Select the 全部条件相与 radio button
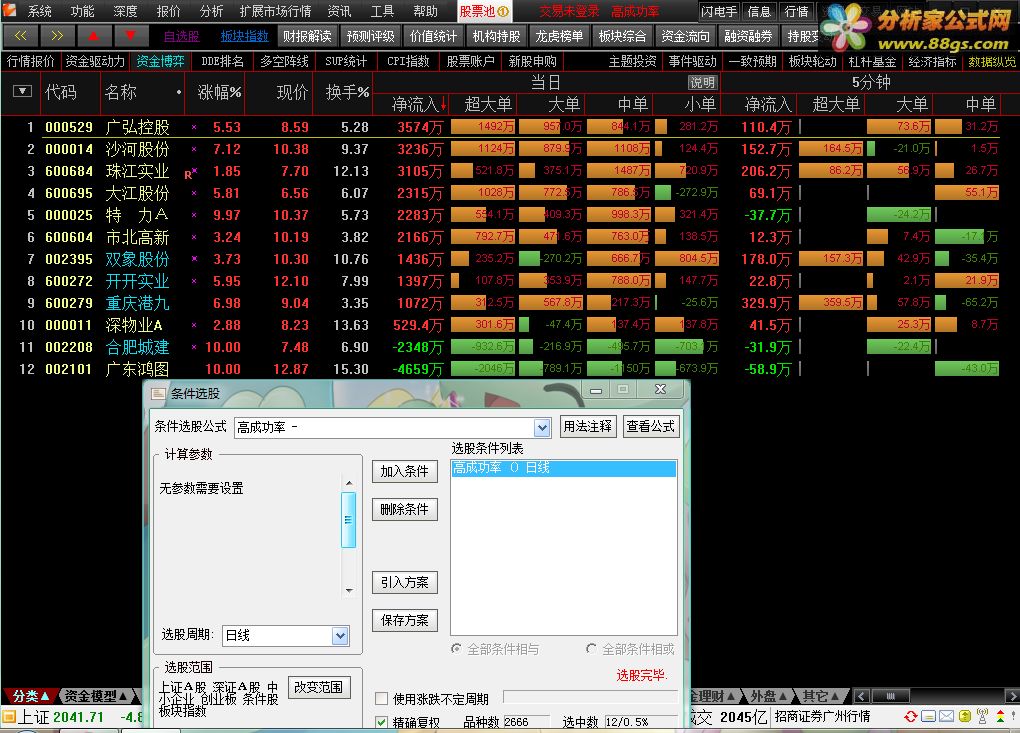 point(457,648)
